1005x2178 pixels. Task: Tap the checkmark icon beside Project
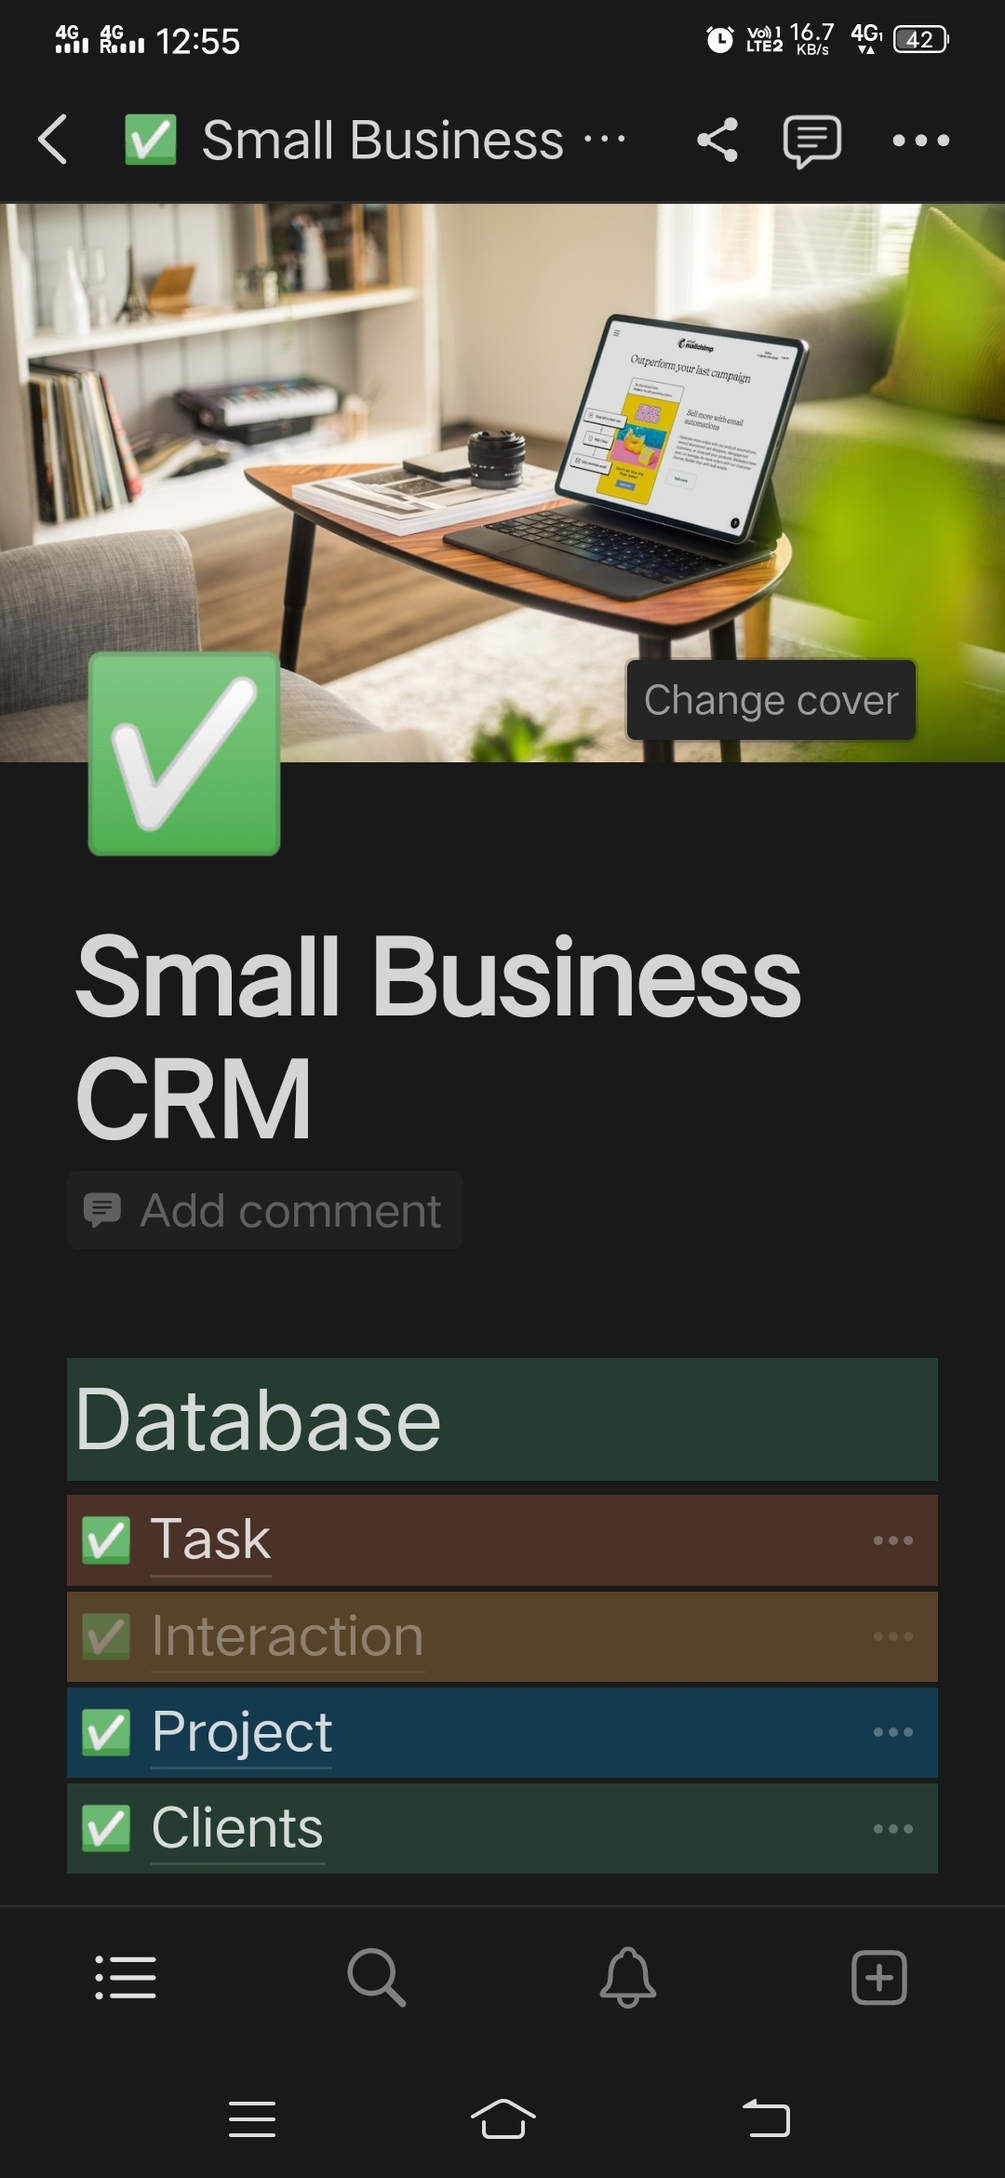[x=106, y=1732]
